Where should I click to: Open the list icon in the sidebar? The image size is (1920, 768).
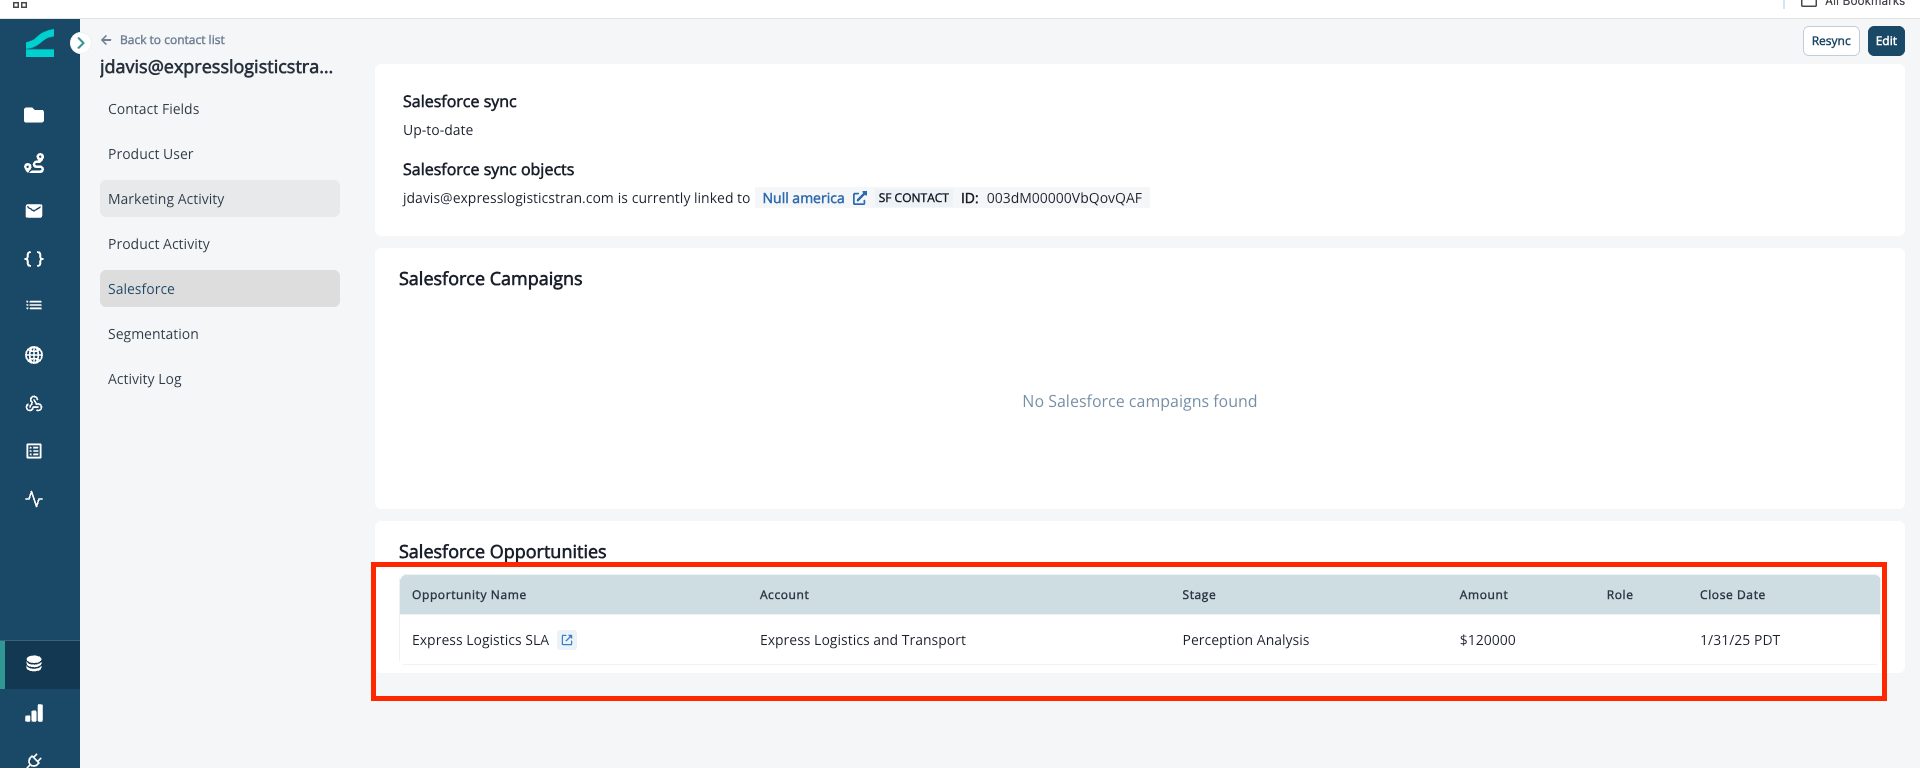pyautogui.click(x=34, y=305)
